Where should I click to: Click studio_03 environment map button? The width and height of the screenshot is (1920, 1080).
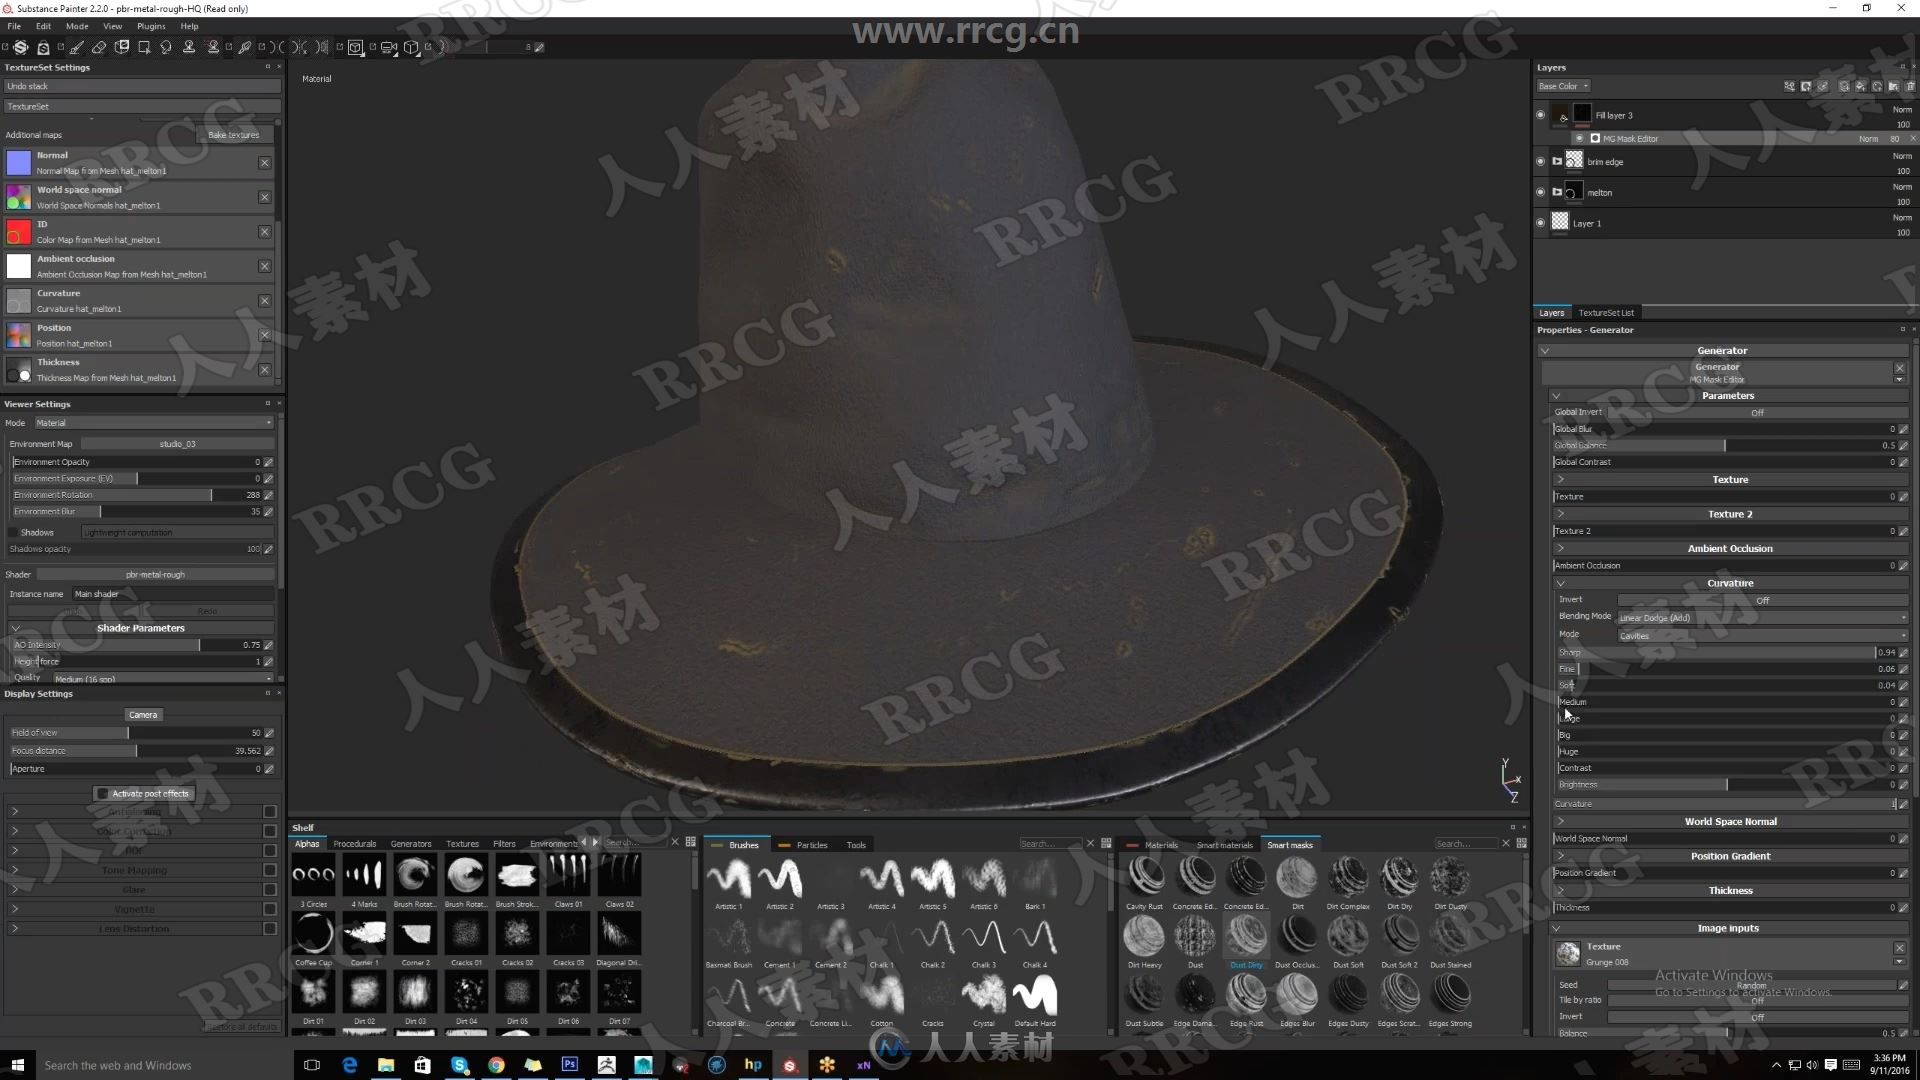click(x=177, y=444)
